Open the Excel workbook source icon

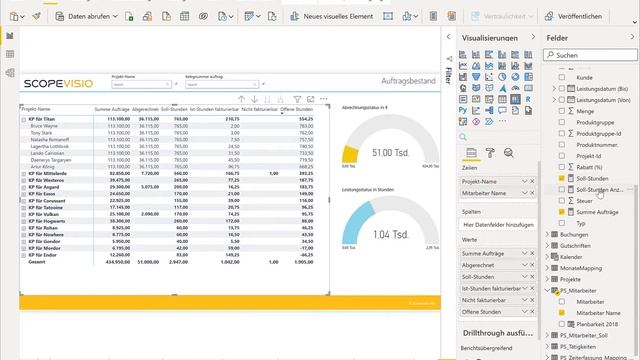(x=129, y=16)
